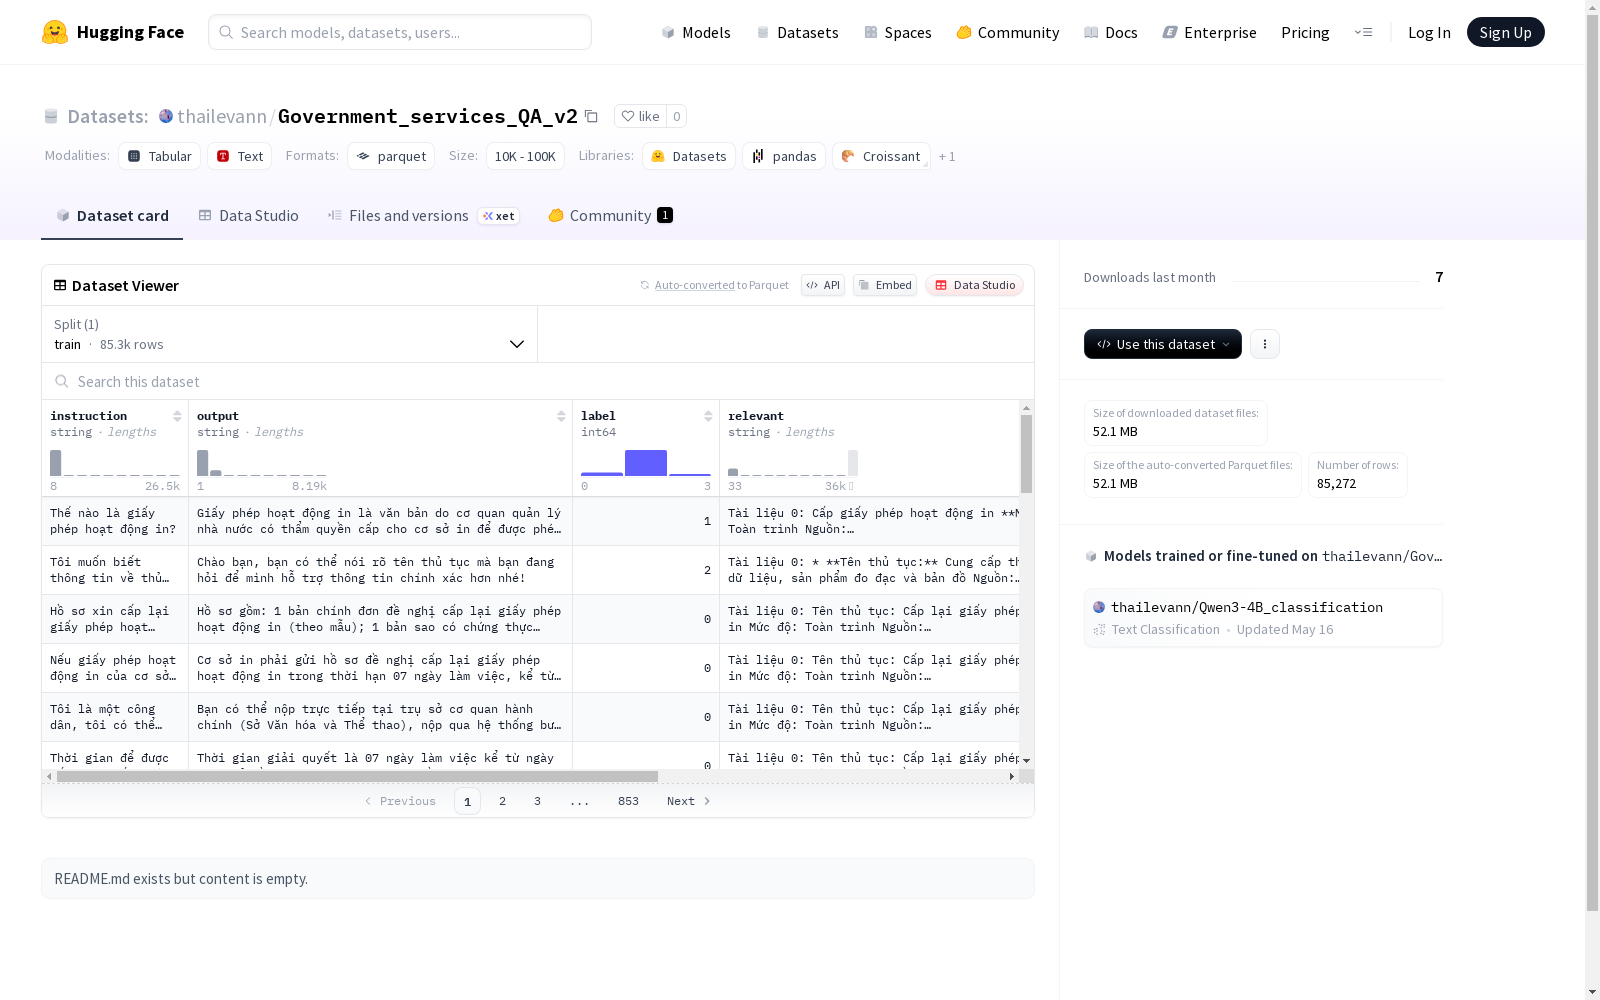
Task: Open Spaces in the top navigation
Action: click(898, 32)
